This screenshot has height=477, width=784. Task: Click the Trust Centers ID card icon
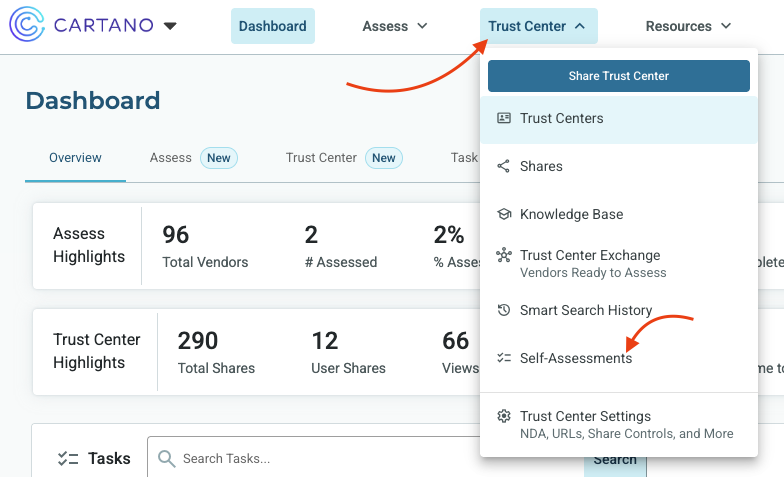point(504,118)
